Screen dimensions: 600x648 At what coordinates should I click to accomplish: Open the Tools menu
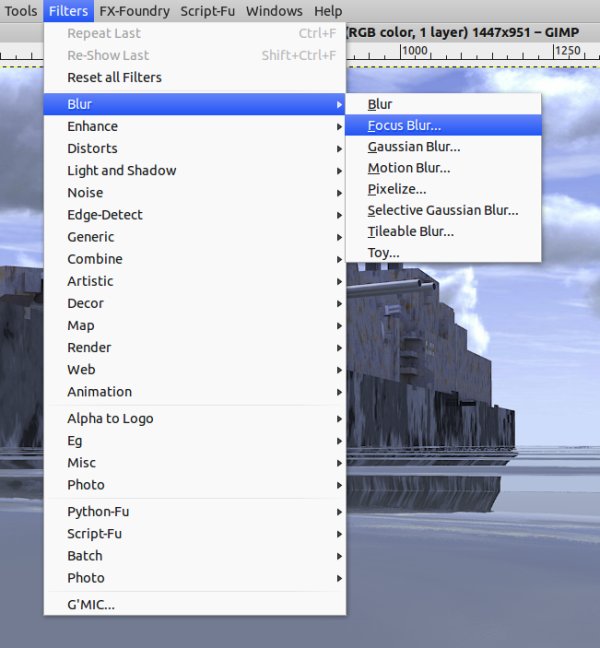pos(21,11)
